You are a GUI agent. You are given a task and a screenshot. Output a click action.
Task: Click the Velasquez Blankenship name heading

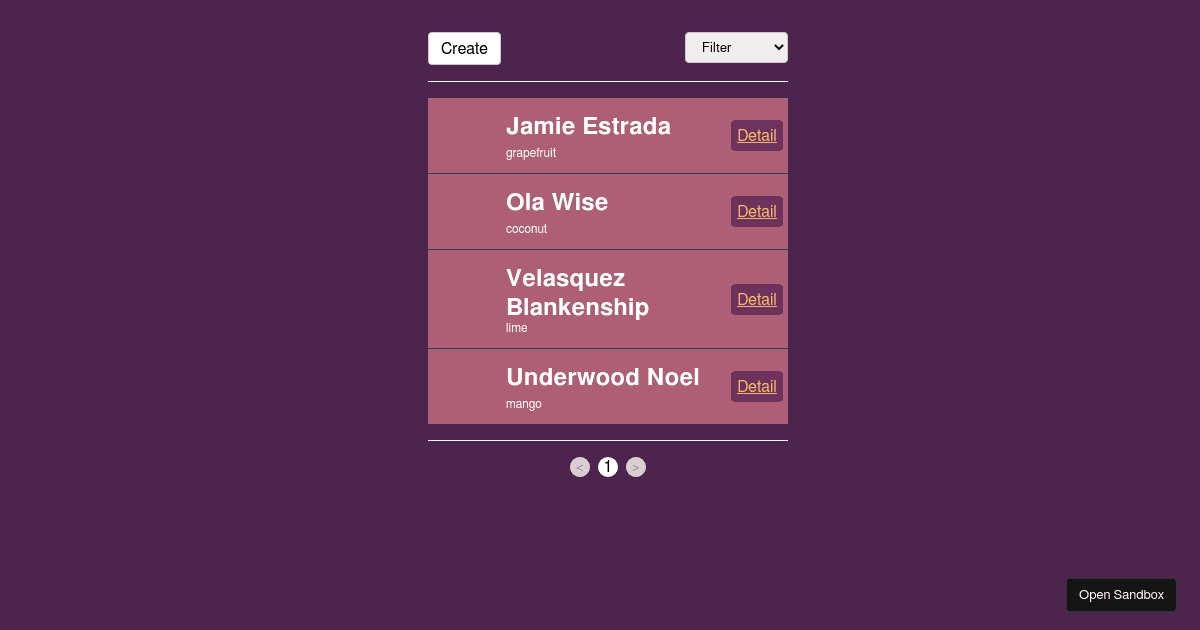(577, 292)
